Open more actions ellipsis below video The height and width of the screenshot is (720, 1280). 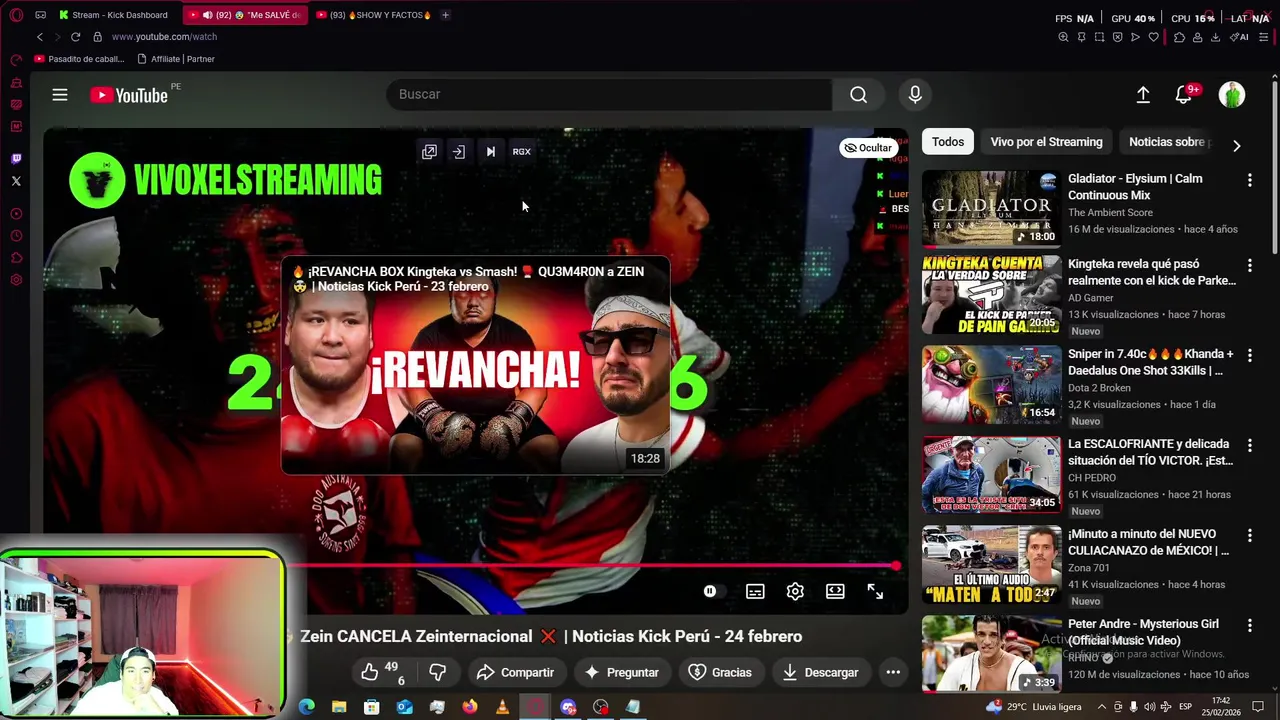[x=893, y=672]
